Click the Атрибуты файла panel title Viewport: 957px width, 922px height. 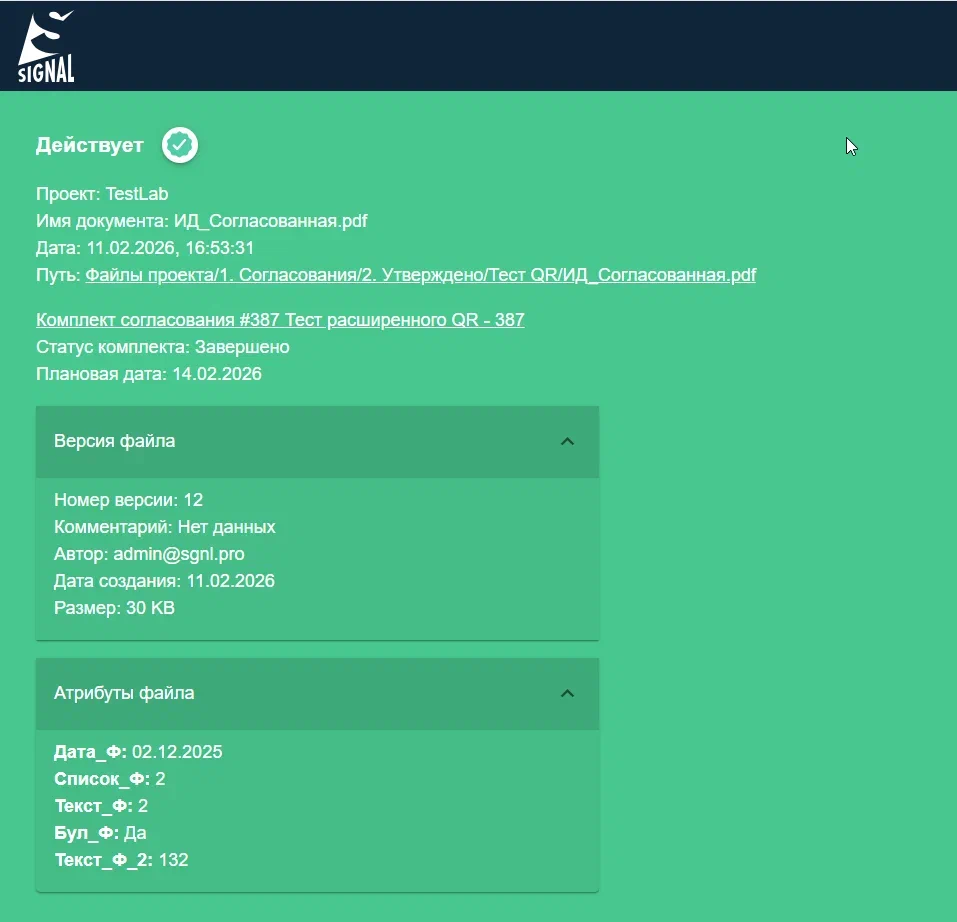click(x=124, y=693)
